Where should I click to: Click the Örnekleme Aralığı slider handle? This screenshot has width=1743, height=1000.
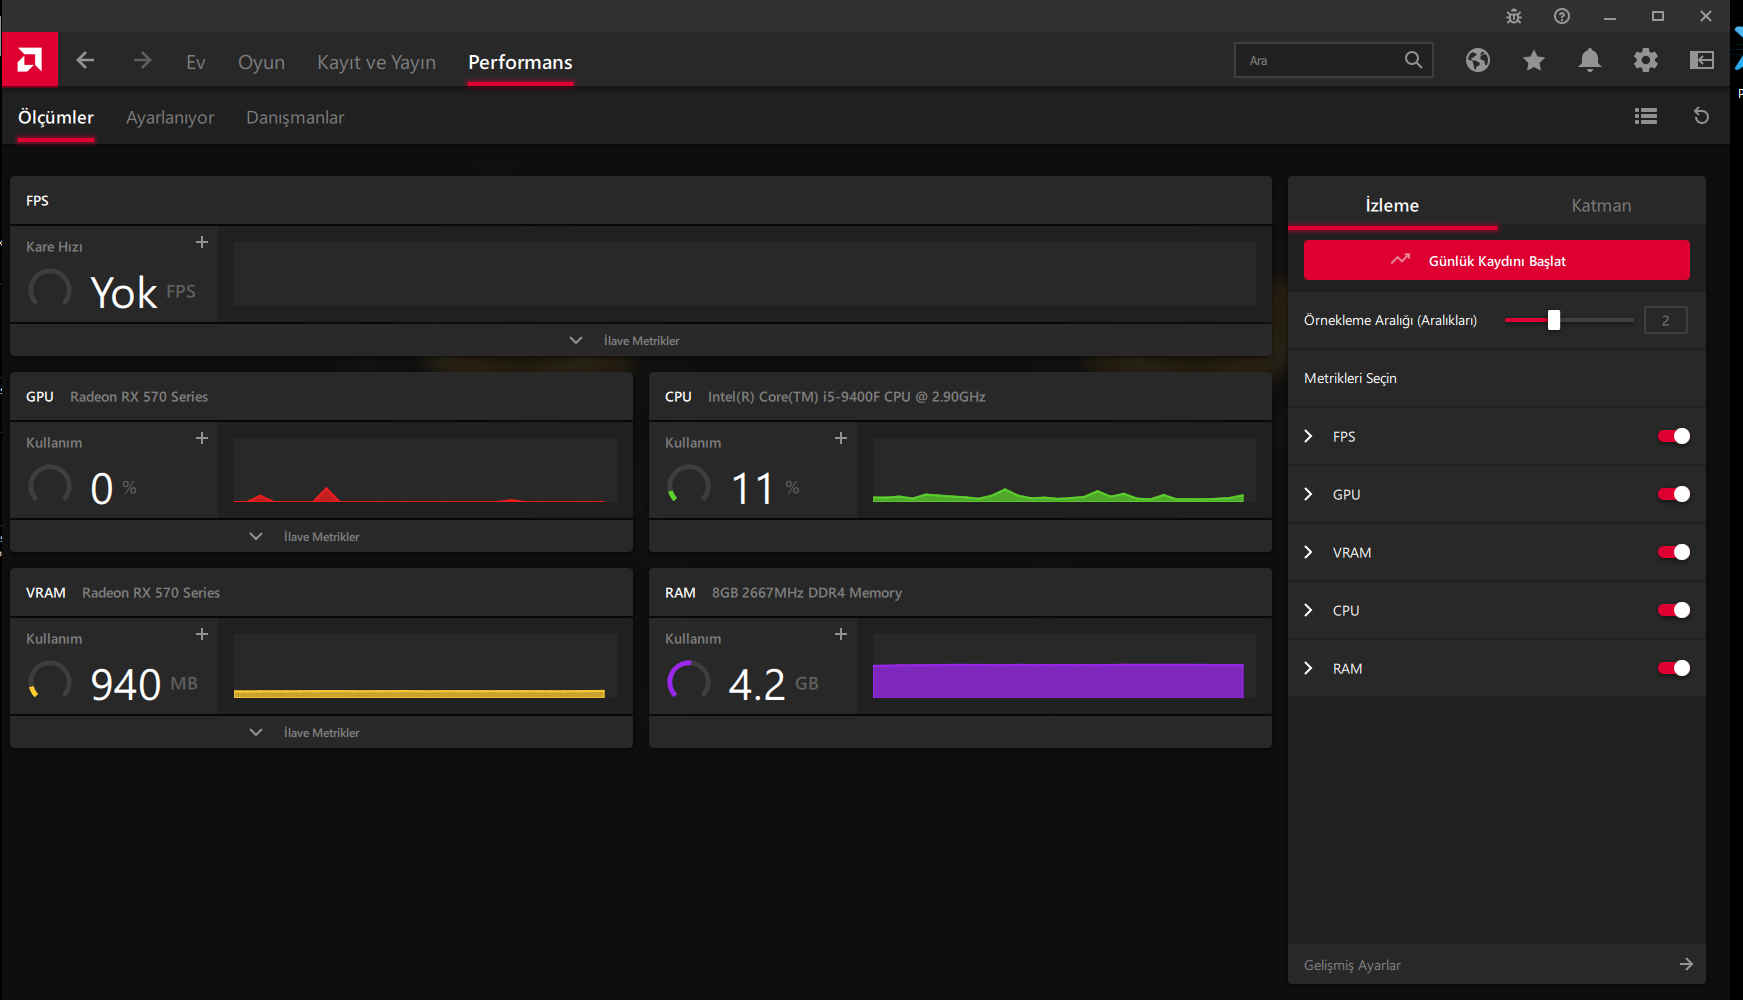(1554, 320)
